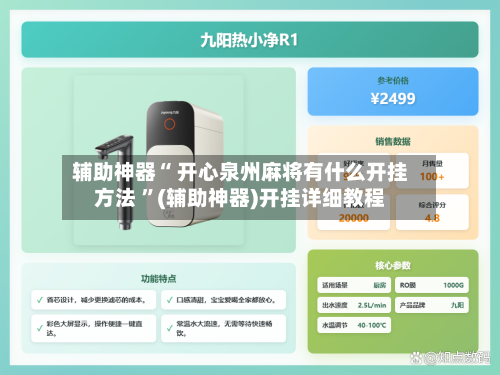Select the 40-100℃ temperature value

[372, 325]
